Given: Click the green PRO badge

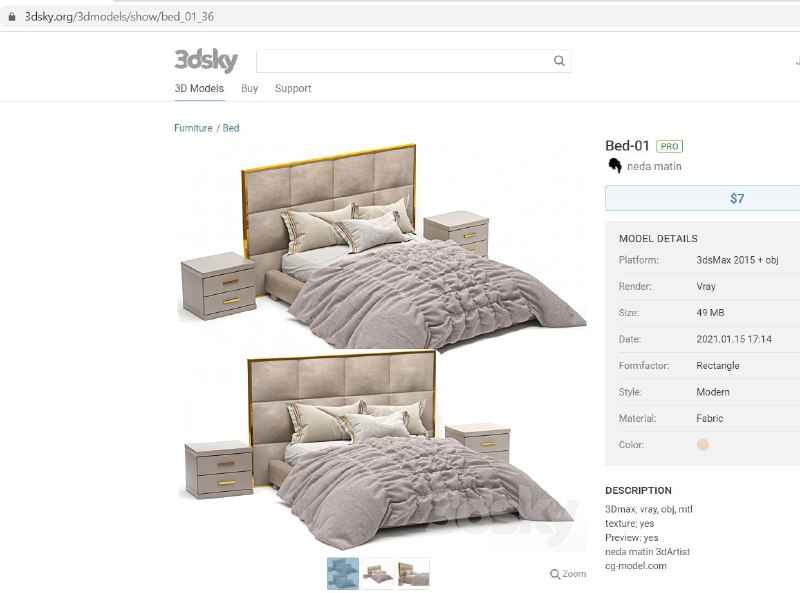Looking at the screenshot, I should click(669, 146).
